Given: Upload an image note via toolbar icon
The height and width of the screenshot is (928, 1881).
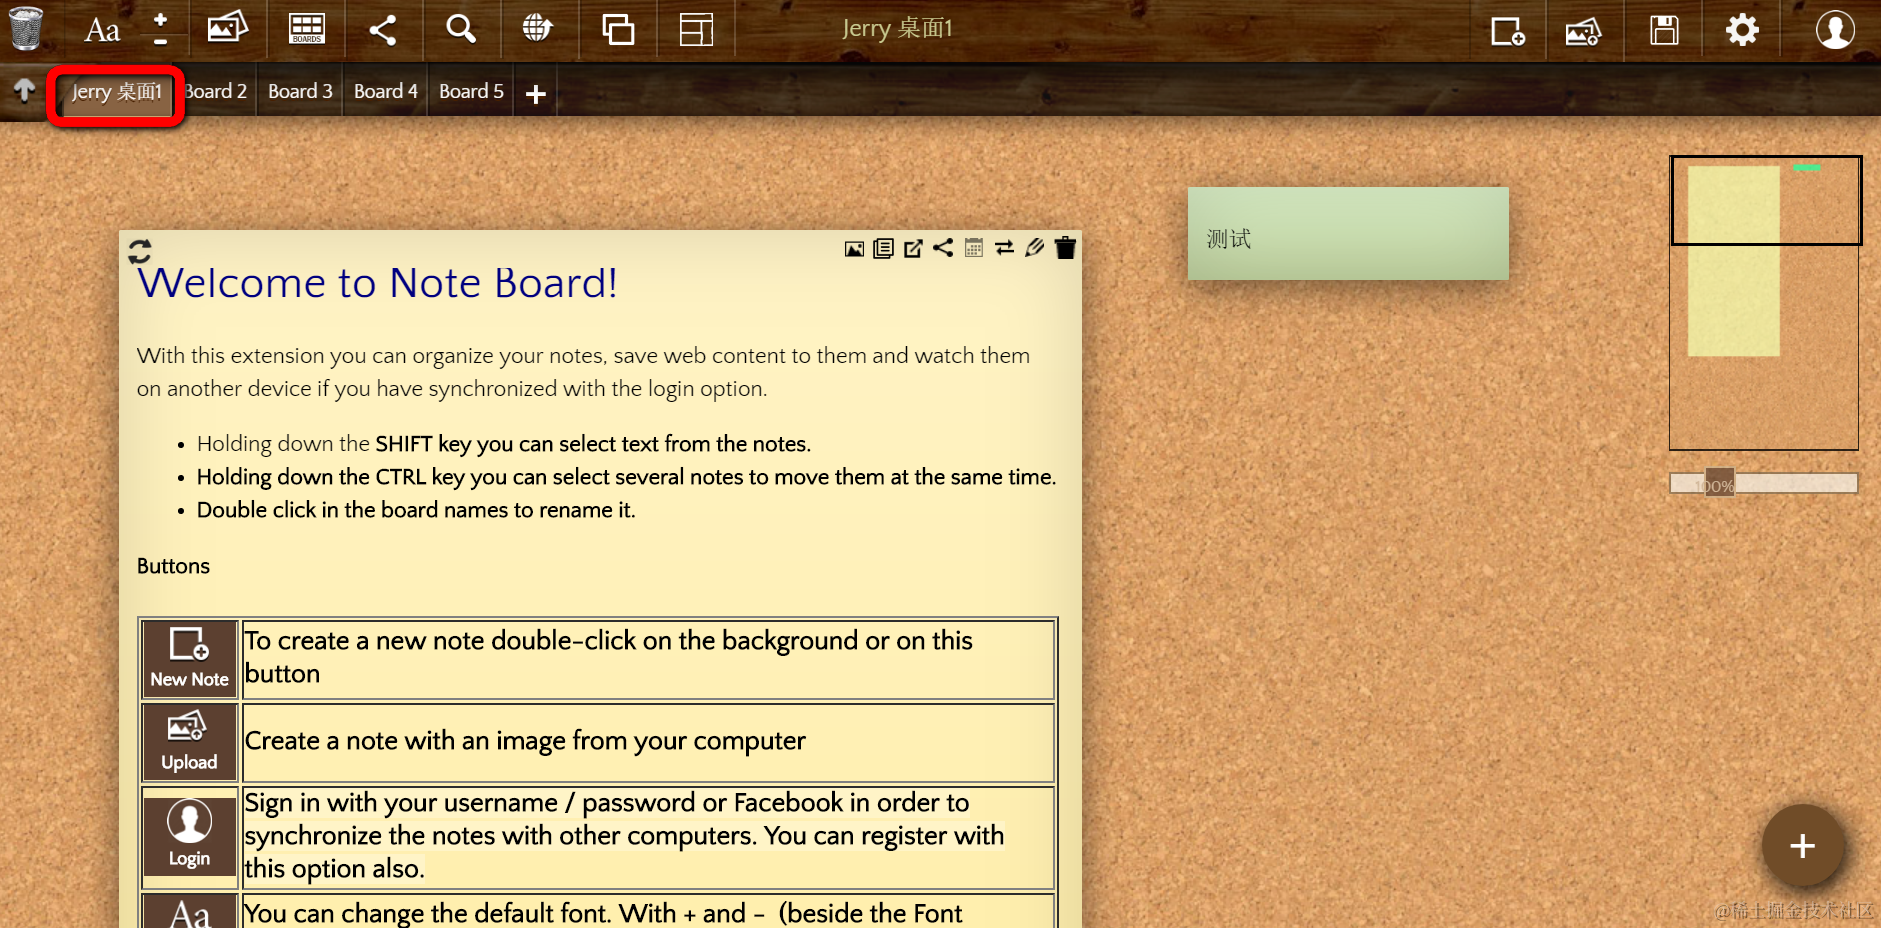Looking at the screenshot, I should (x=1583, y=31).
